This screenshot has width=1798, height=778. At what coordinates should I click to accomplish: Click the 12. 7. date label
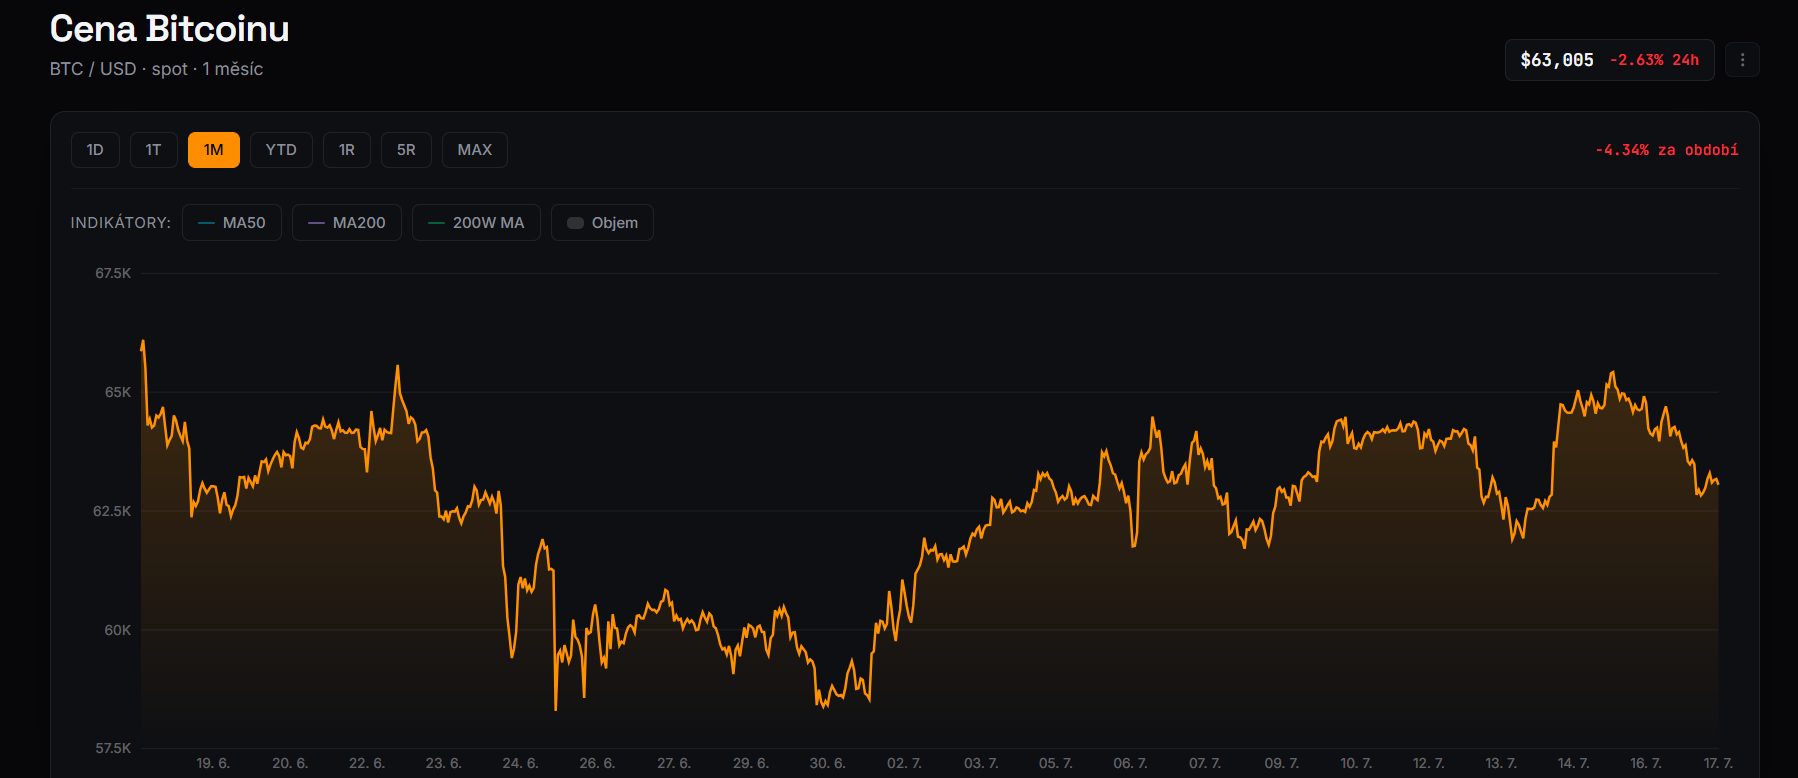[1428, 763]
